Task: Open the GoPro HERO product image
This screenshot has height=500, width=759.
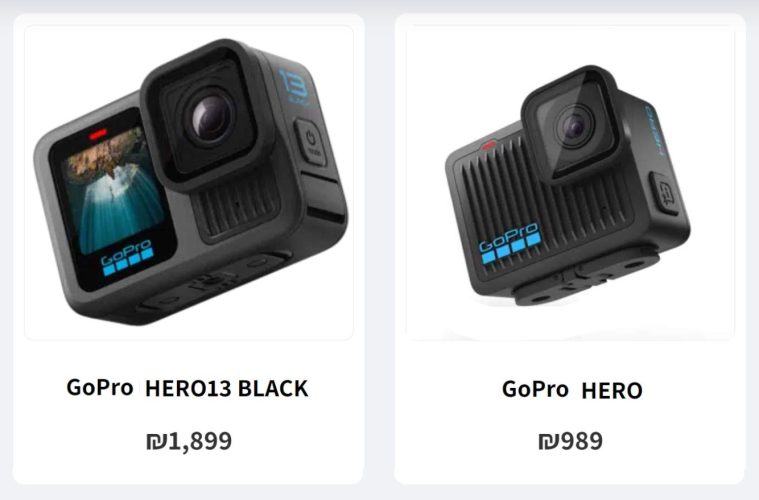Action: click(570, 182)
